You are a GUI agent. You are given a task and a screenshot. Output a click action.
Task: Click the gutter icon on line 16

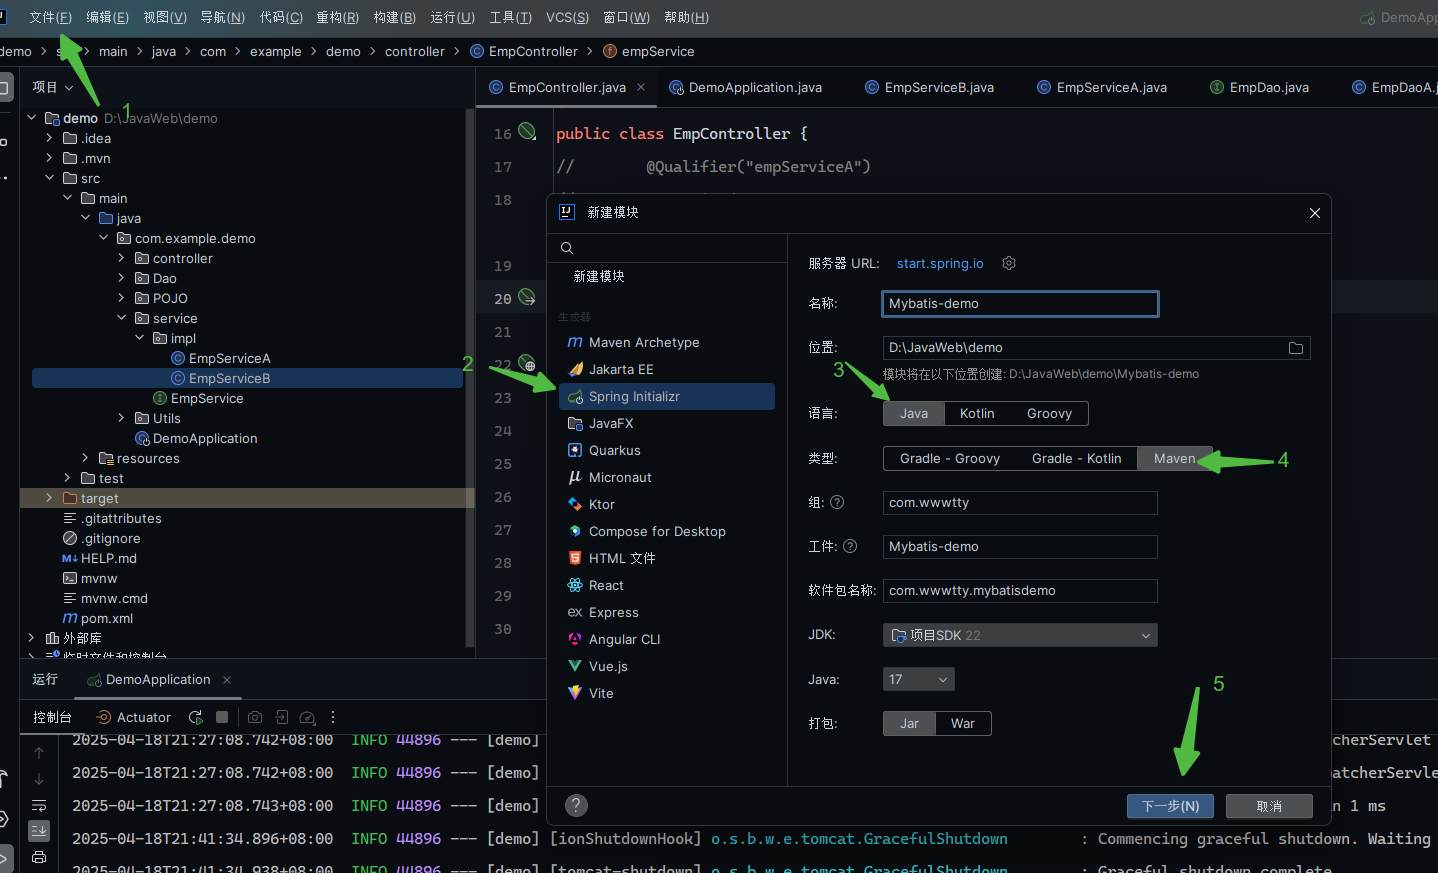point(527,131)
